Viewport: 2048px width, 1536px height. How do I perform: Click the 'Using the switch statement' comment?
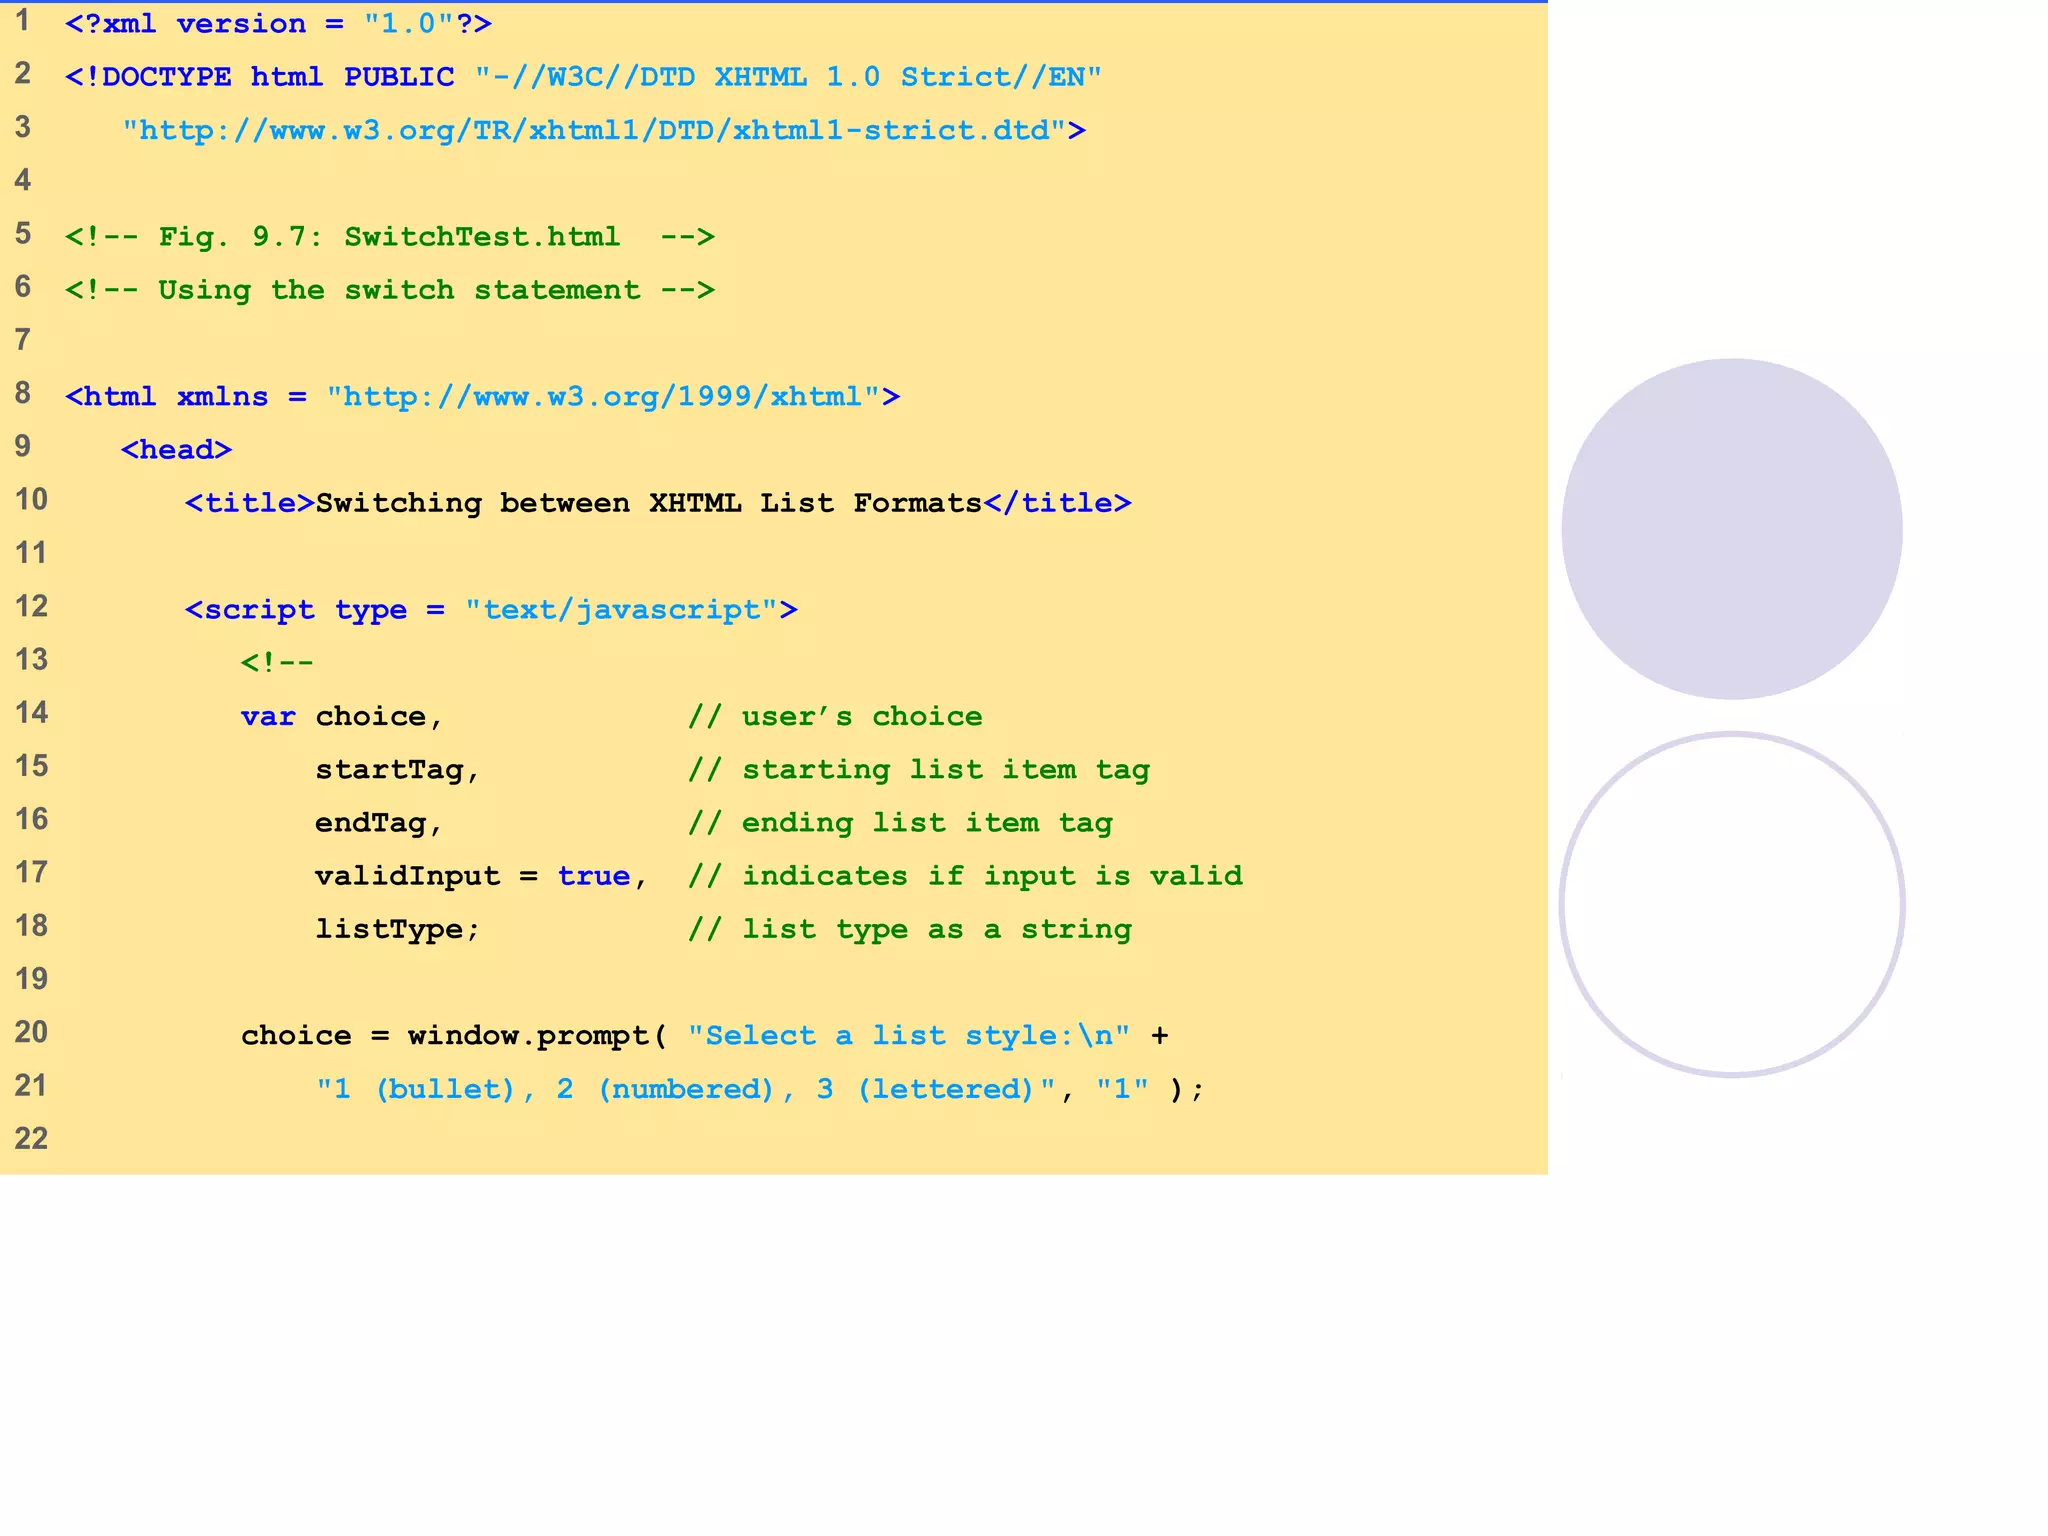[x=390, y=290]
